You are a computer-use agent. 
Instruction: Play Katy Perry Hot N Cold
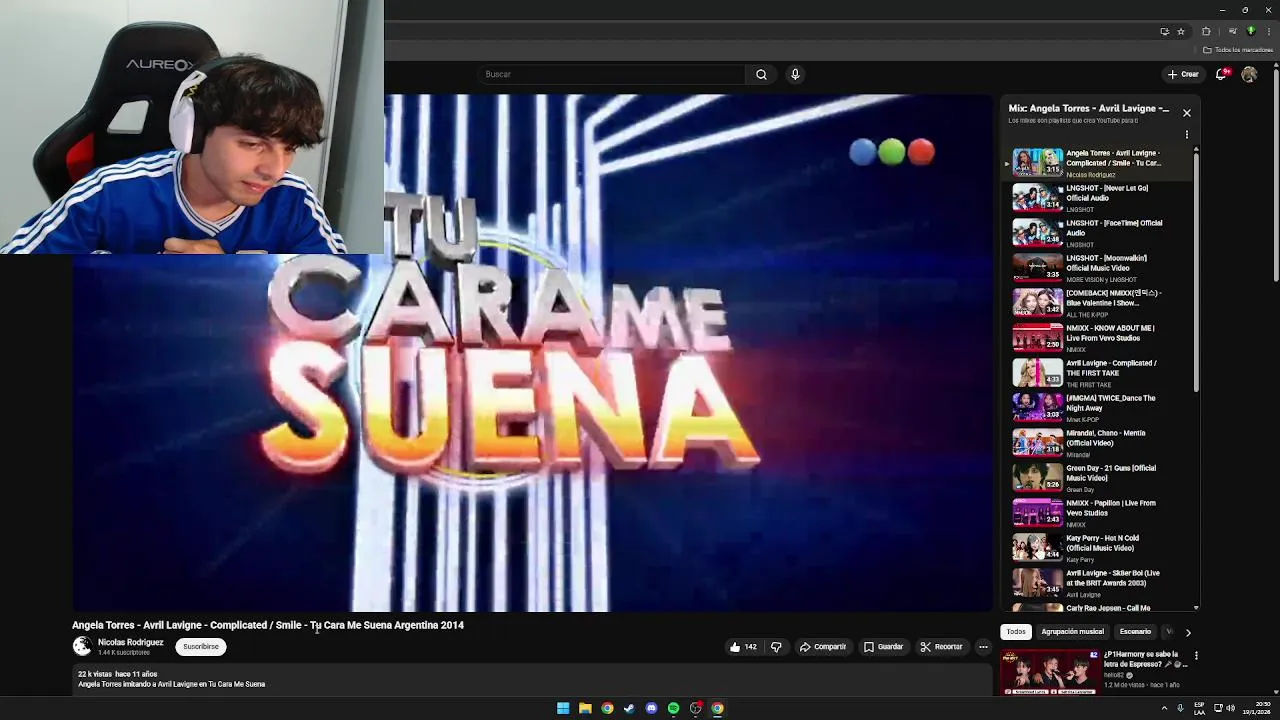click(x=1098, y=548)
